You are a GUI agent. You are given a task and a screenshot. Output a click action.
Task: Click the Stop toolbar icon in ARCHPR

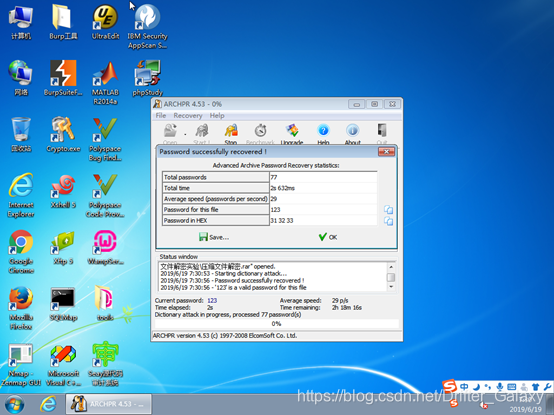tap(231, 134)
